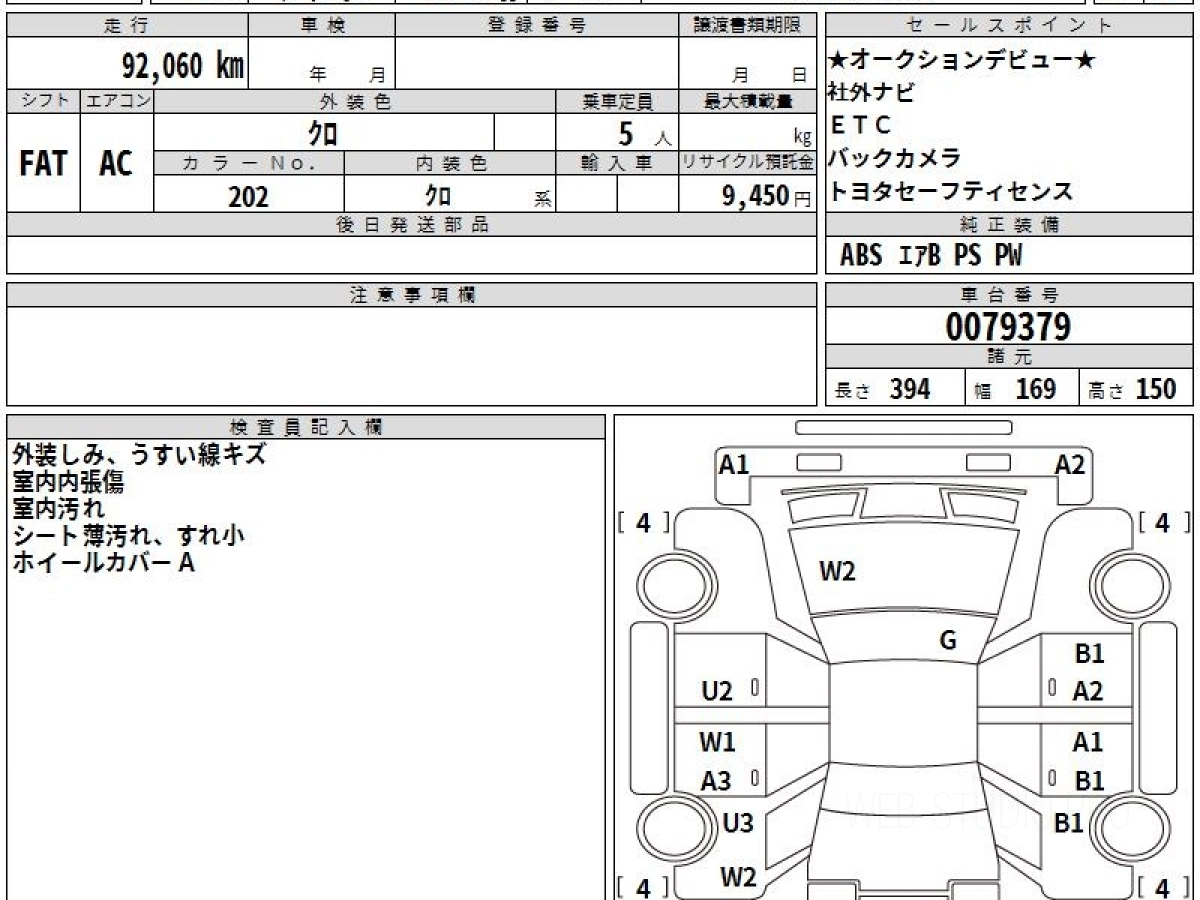Select the U2 marking on the diagram
This screenshot has width=1200, height=900.
[717, 691]
